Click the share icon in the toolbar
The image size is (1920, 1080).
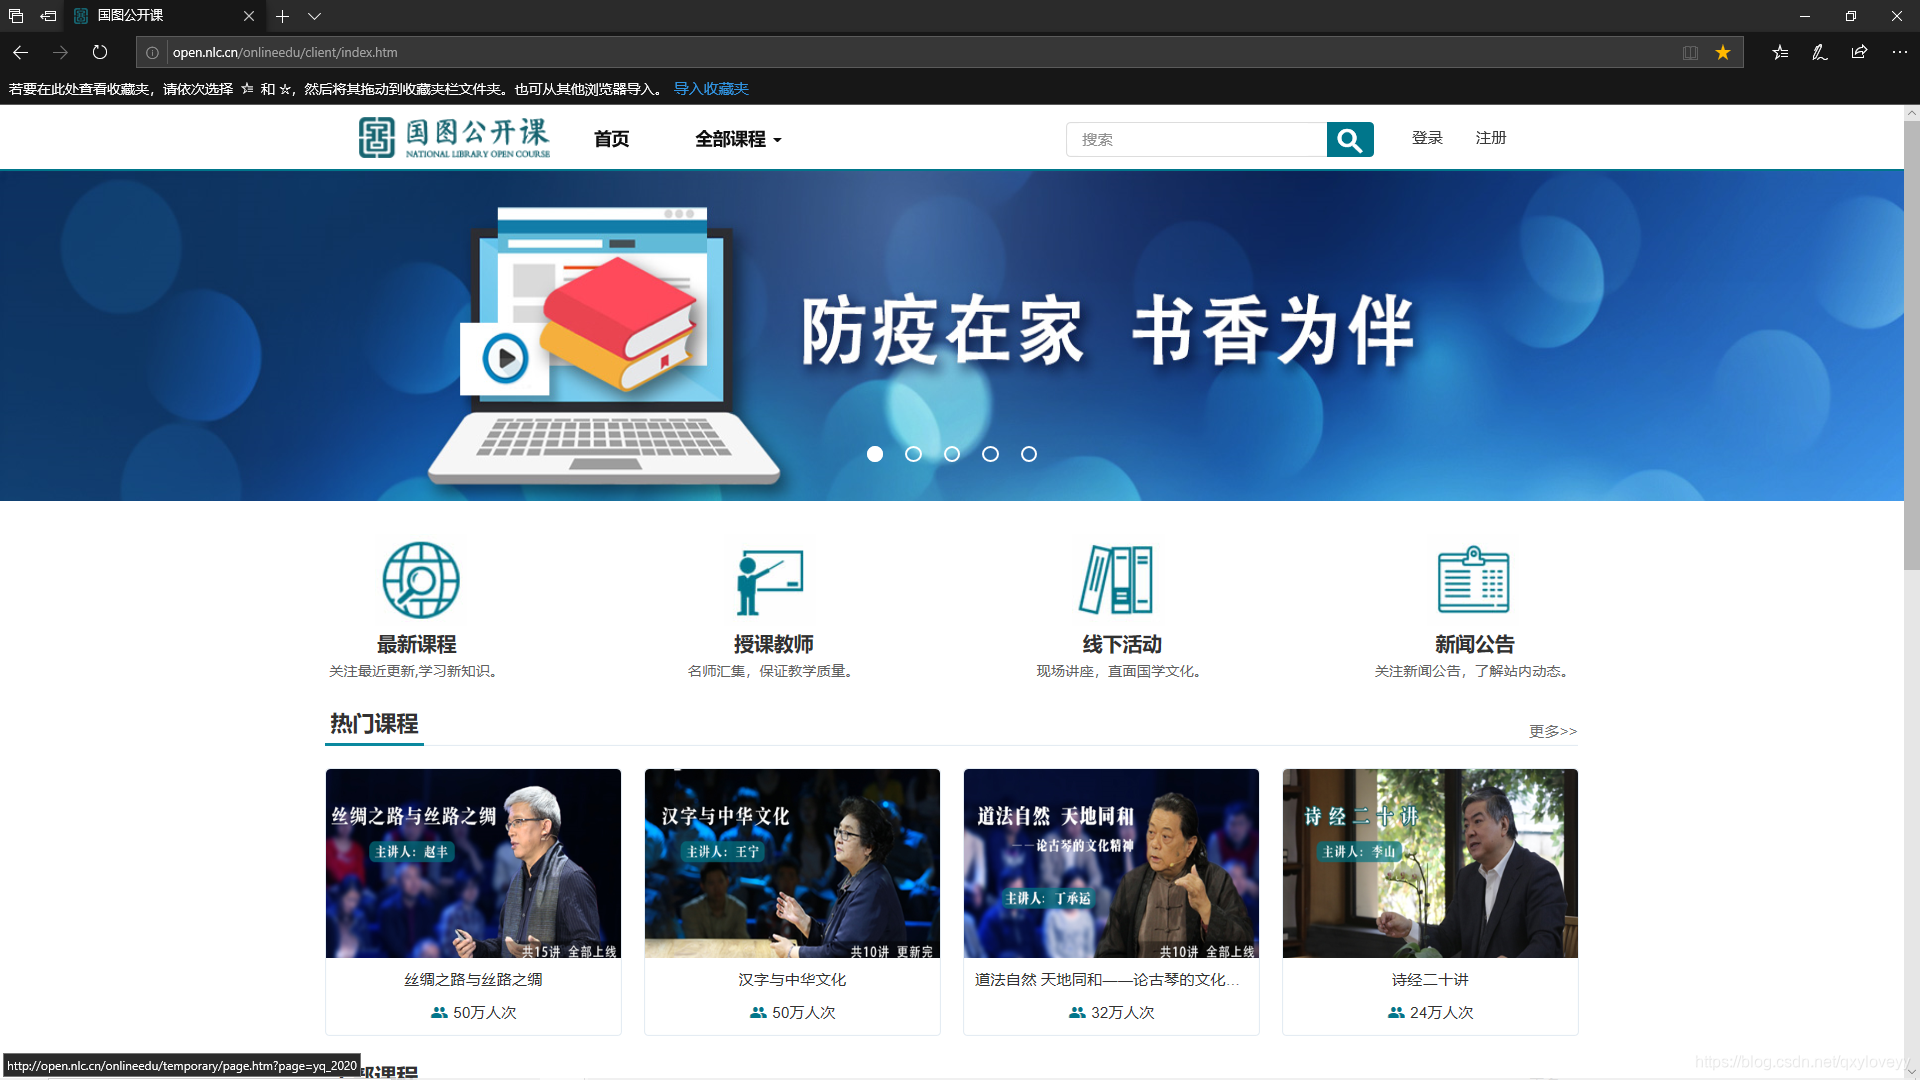[1859, 52]
